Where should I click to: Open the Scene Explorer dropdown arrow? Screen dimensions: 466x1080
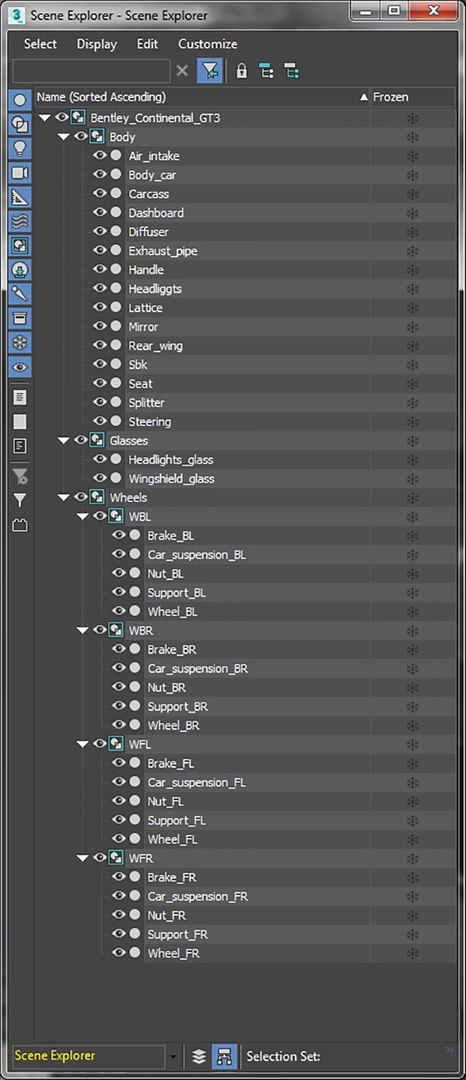tap(173, 1056)
